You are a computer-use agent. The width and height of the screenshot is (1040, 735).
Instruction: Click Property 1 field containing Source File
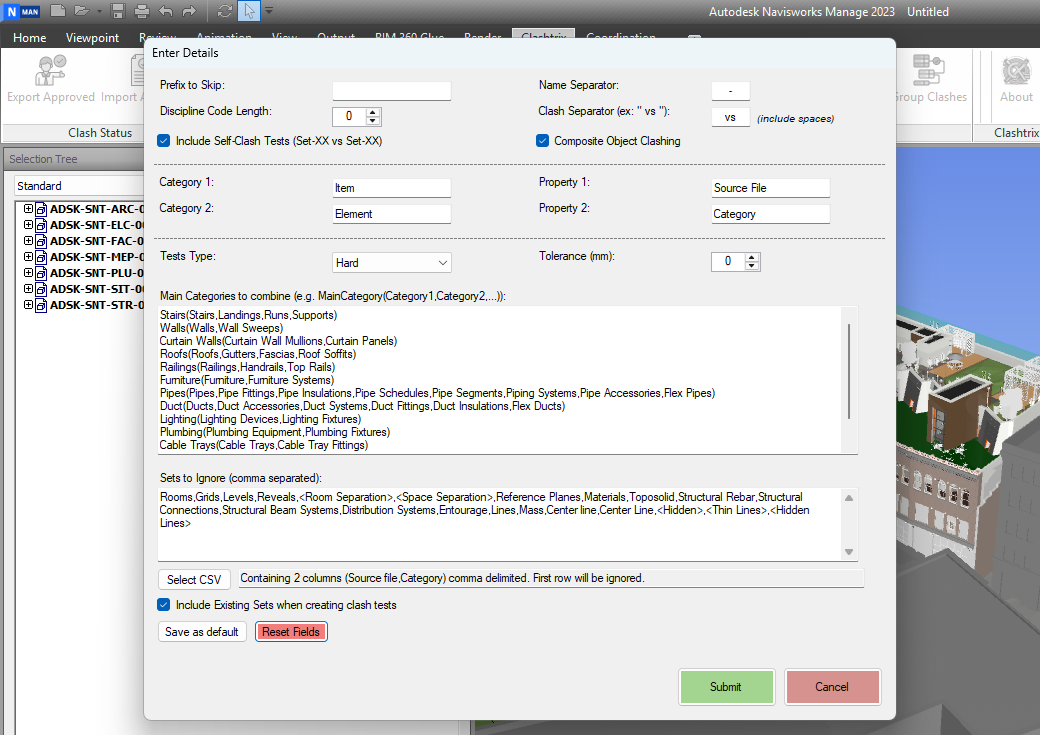click(x=770, y=188)
